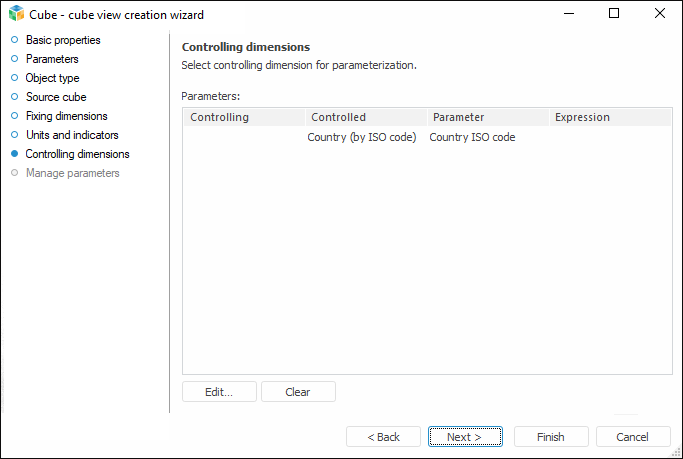Open the Parameters wizard step
This screenshot has width=683, height=459.
click(52, 59)
